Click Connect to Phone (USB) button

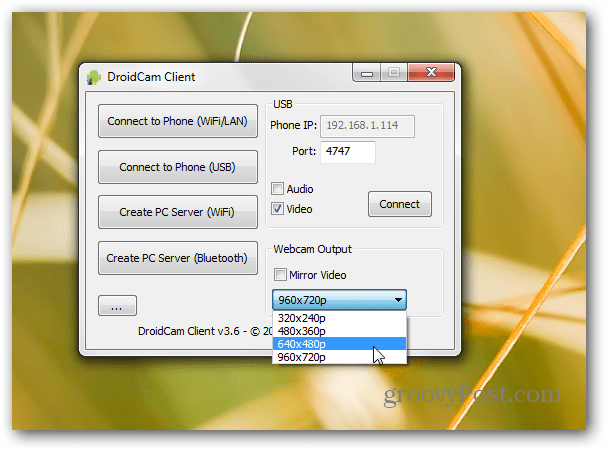click(x=178, y=167)
